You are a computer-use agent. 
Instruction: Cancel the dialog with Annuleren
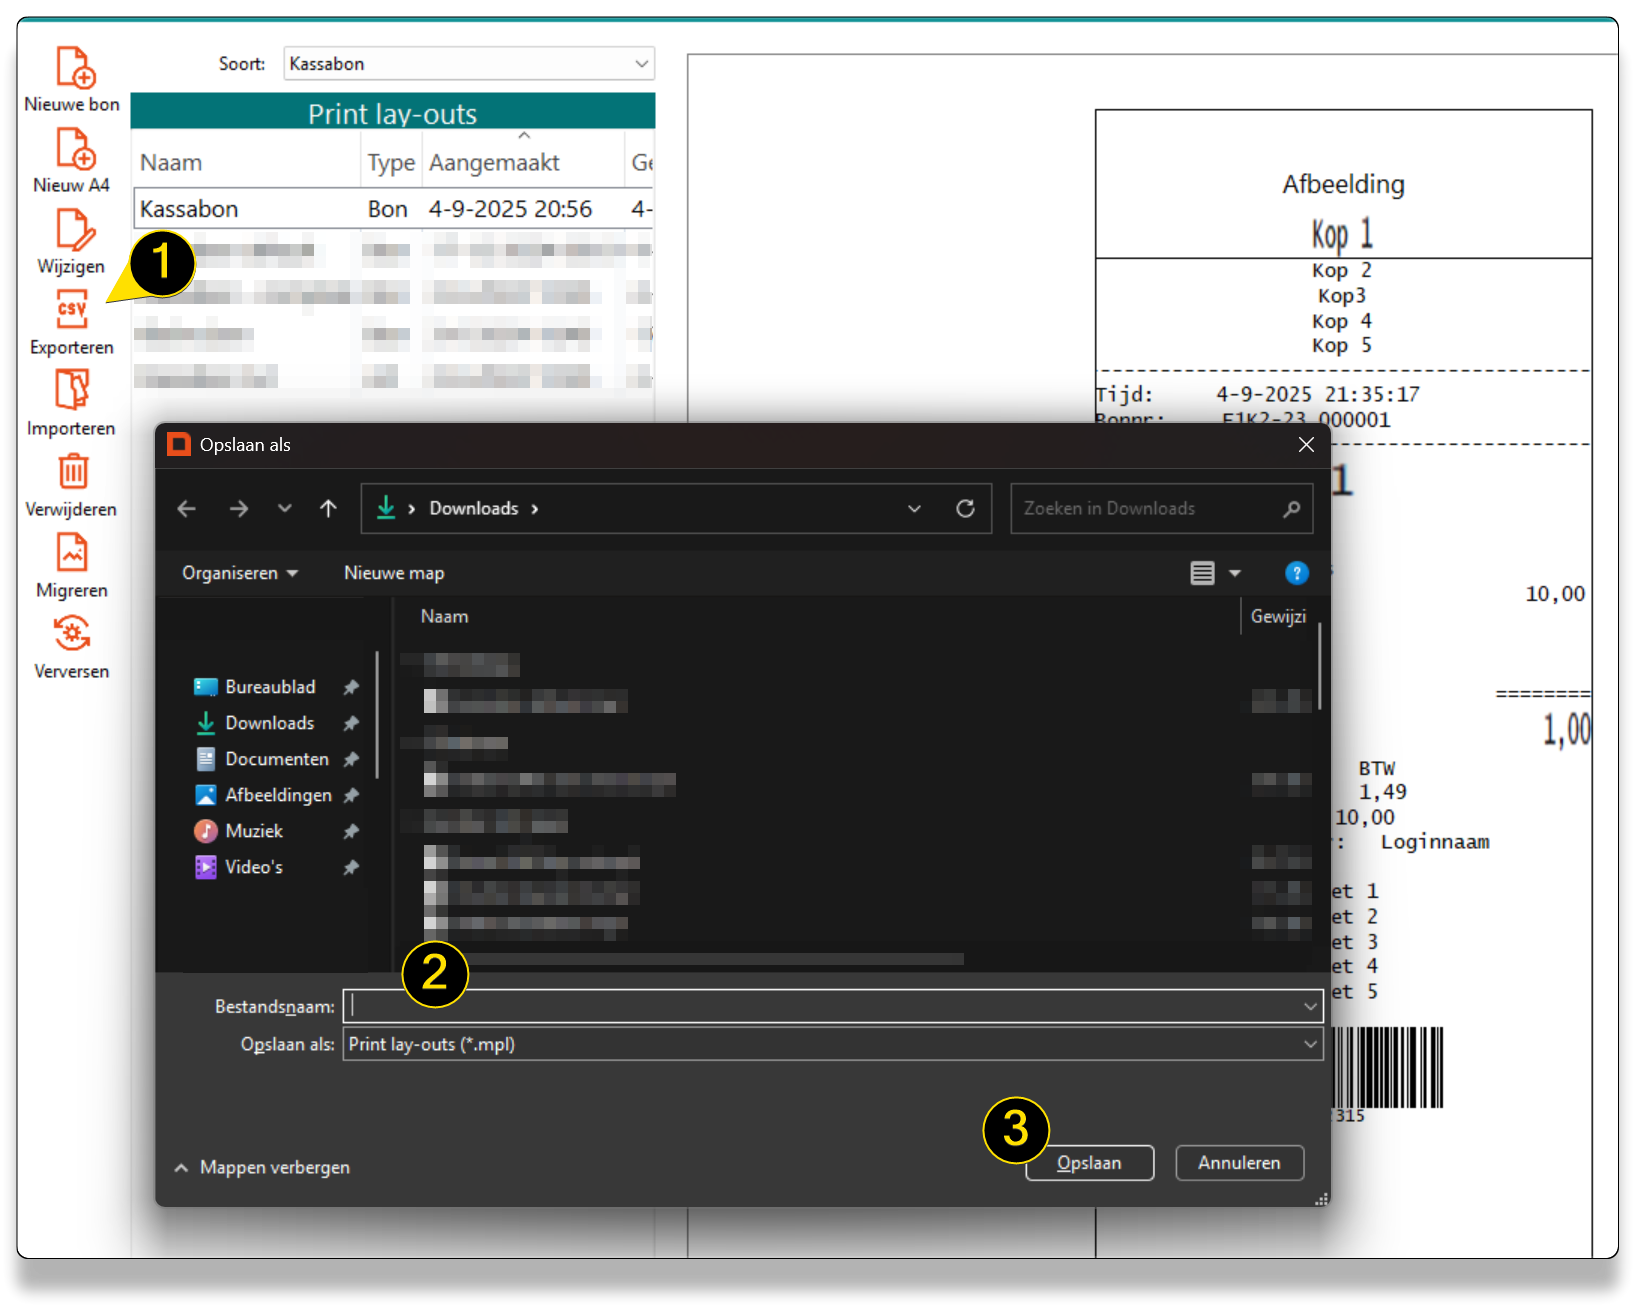coord(1239,1163)
